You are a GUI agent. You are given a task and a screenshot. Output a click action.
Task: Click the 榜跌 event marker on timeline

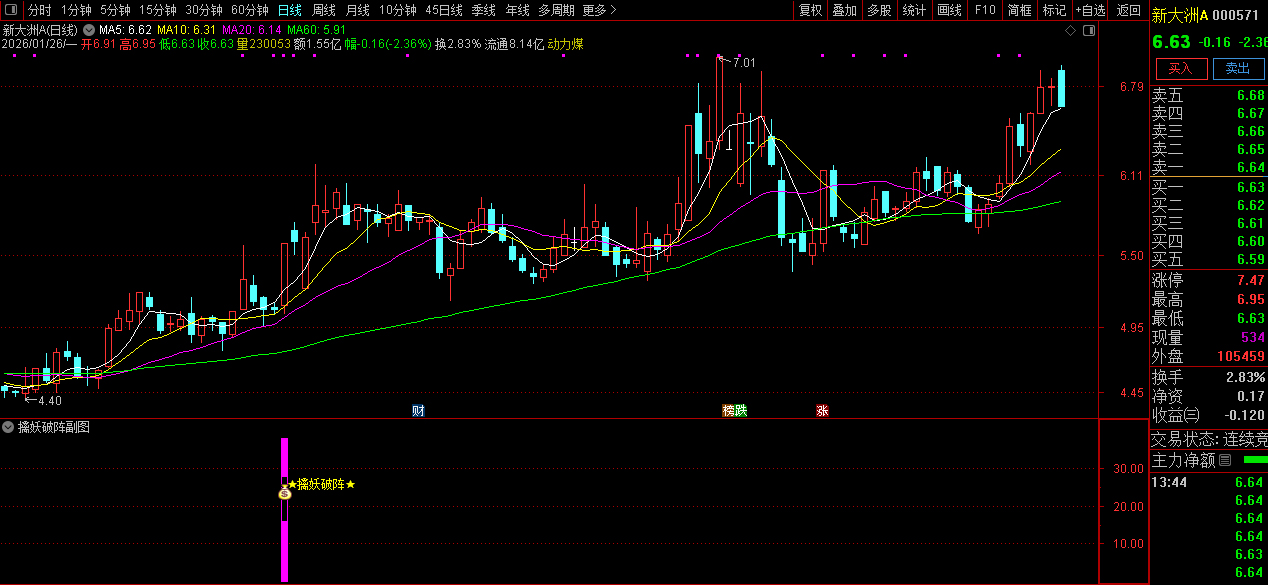pyautogui.click(x=735, y=410)
